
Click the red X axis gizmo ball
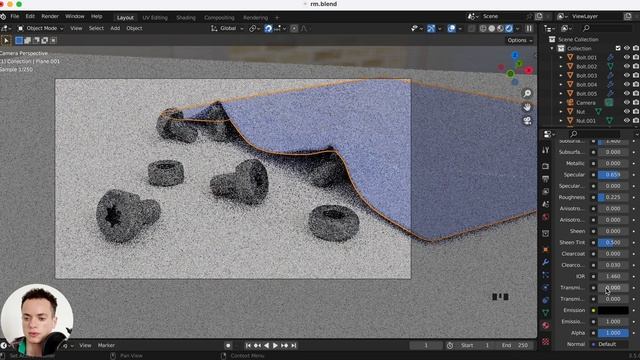click(529, 70)
